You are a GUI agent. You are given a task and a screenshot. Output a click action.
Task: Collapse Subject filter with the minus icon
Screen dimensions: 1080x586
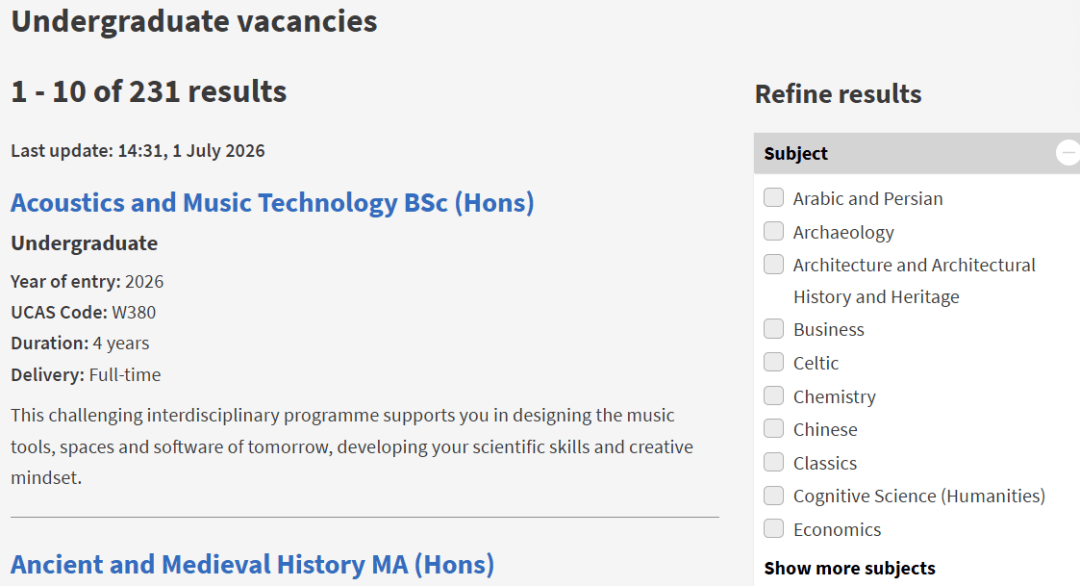(x=1069, y=152)
